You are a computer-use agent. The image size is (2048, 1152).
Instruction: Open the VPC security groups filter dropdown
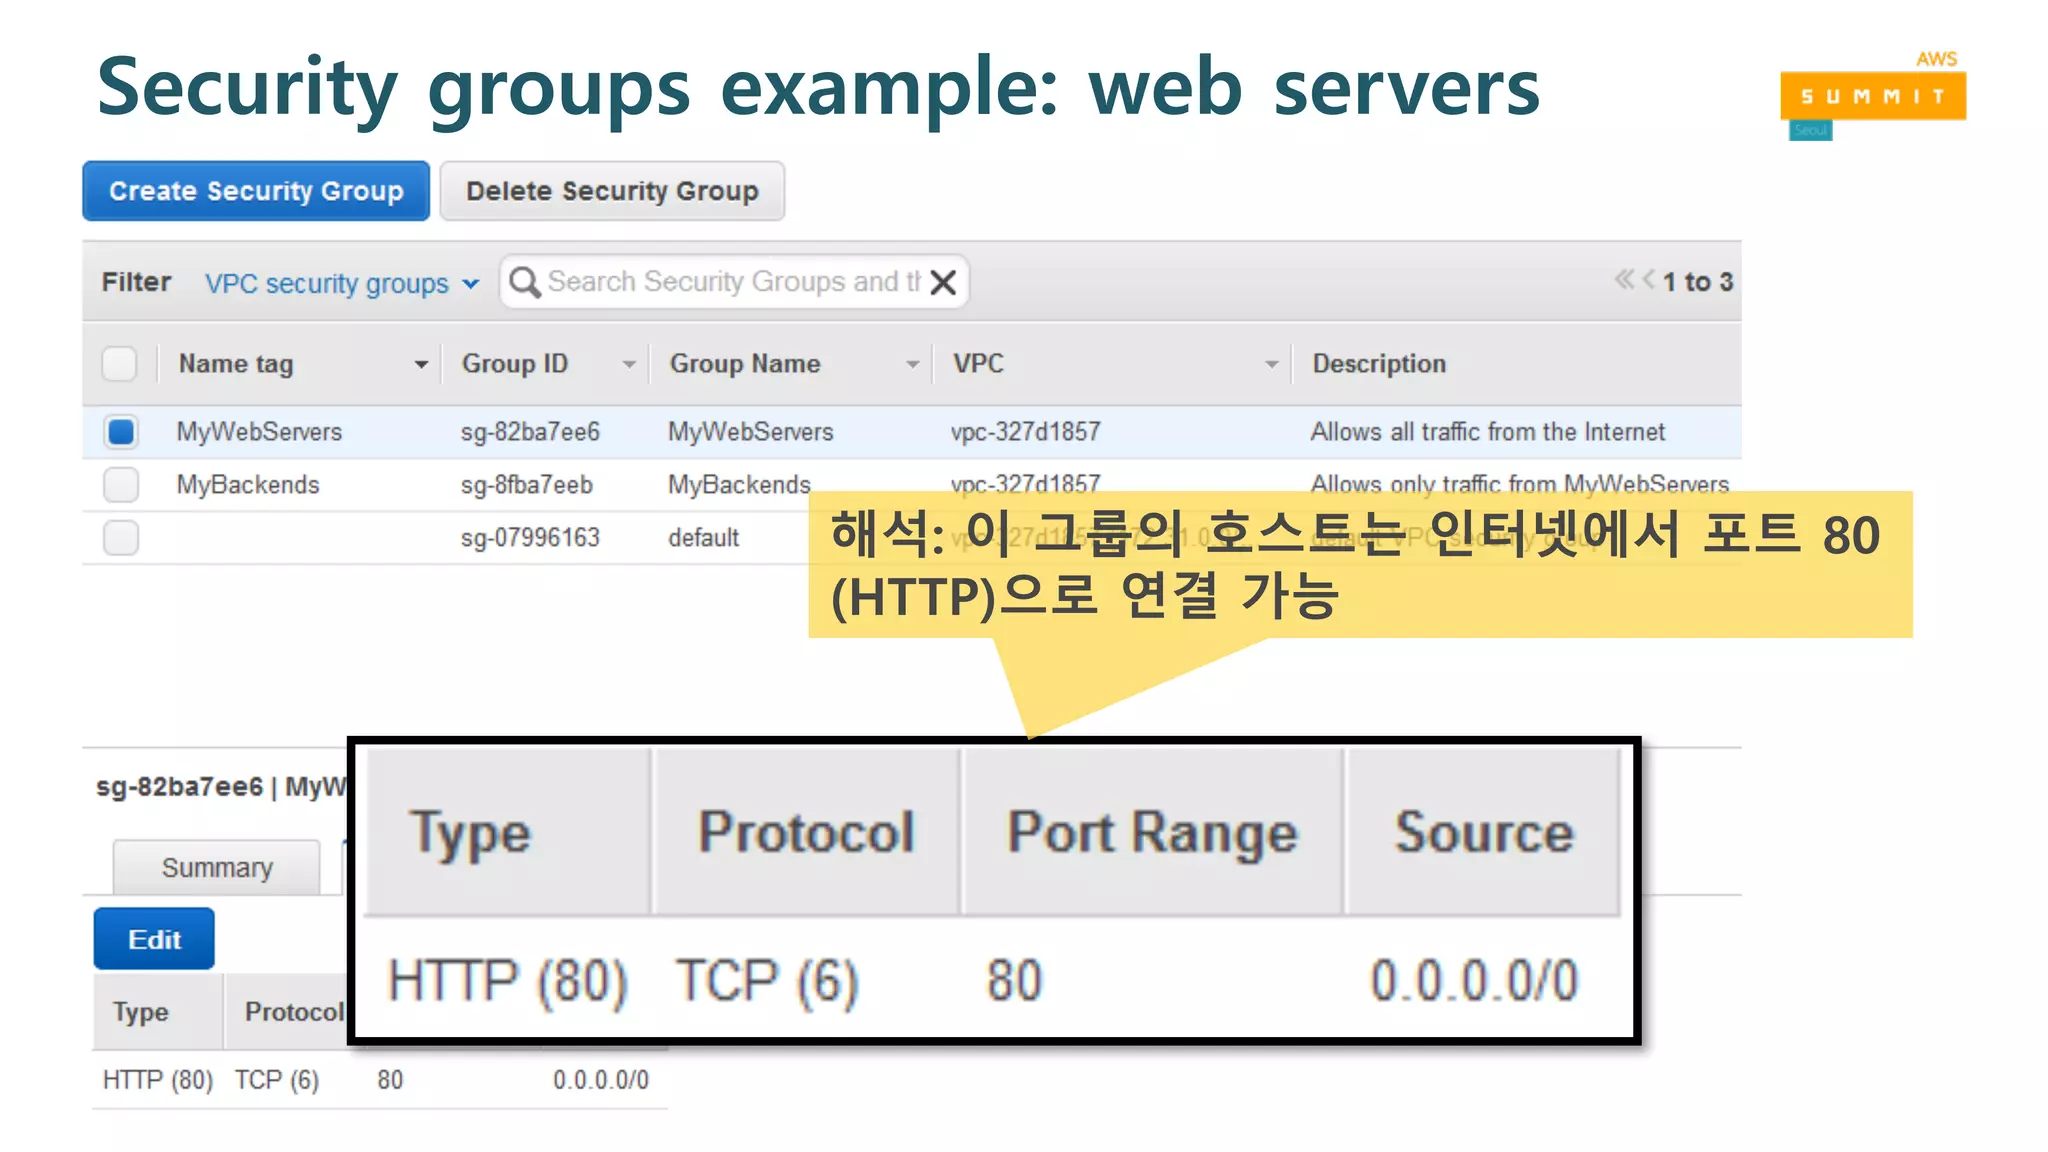(x=342, y=283)
